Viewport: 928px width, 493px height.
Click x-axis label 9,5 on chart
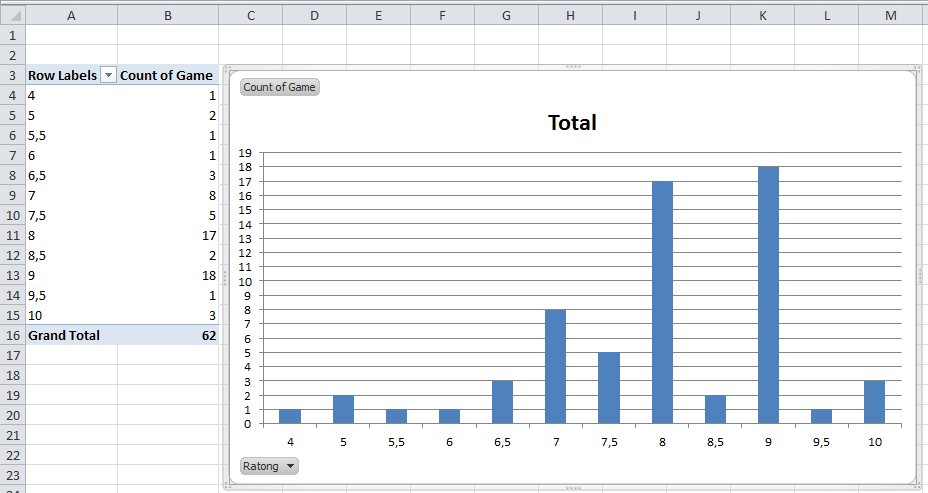point(821,442)
